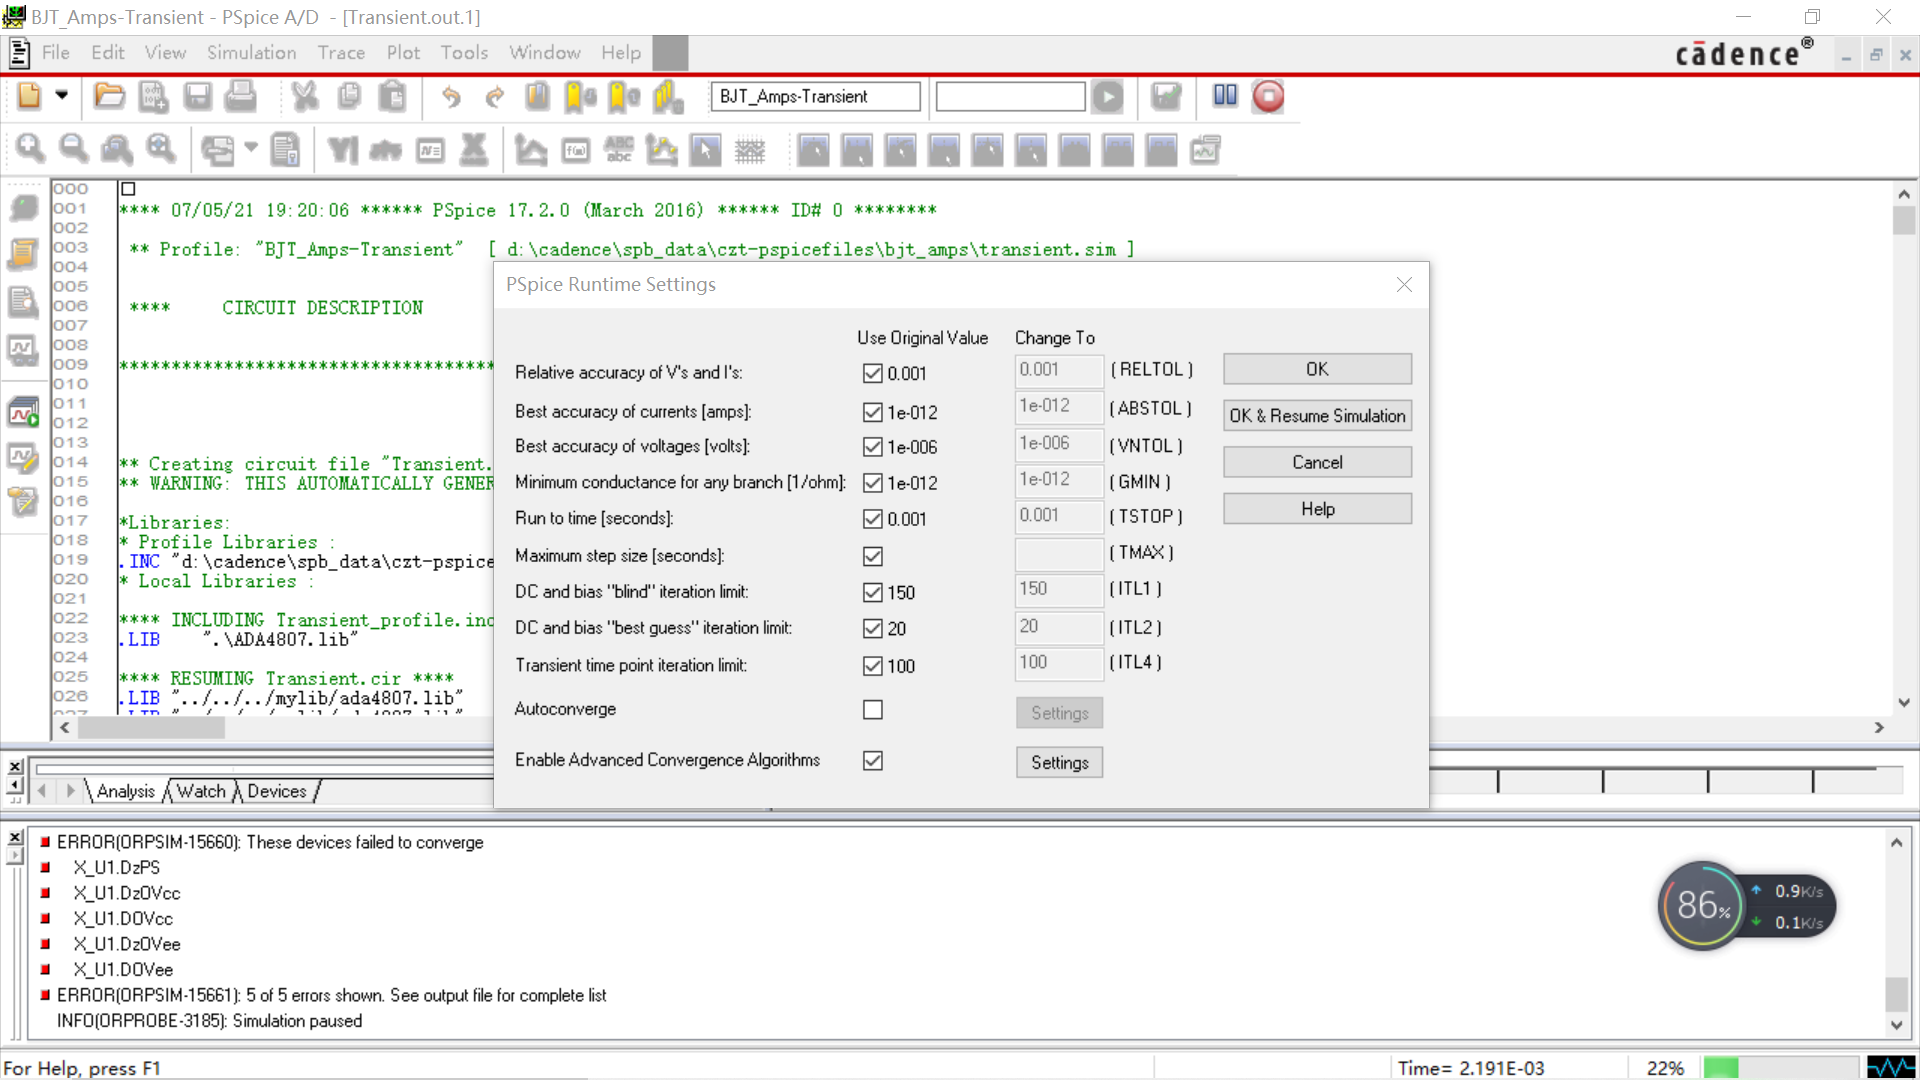Click the Save disk icon
Viewport: 1920px width, 1080px height.
pyautogui.click(x=197, y=96)
